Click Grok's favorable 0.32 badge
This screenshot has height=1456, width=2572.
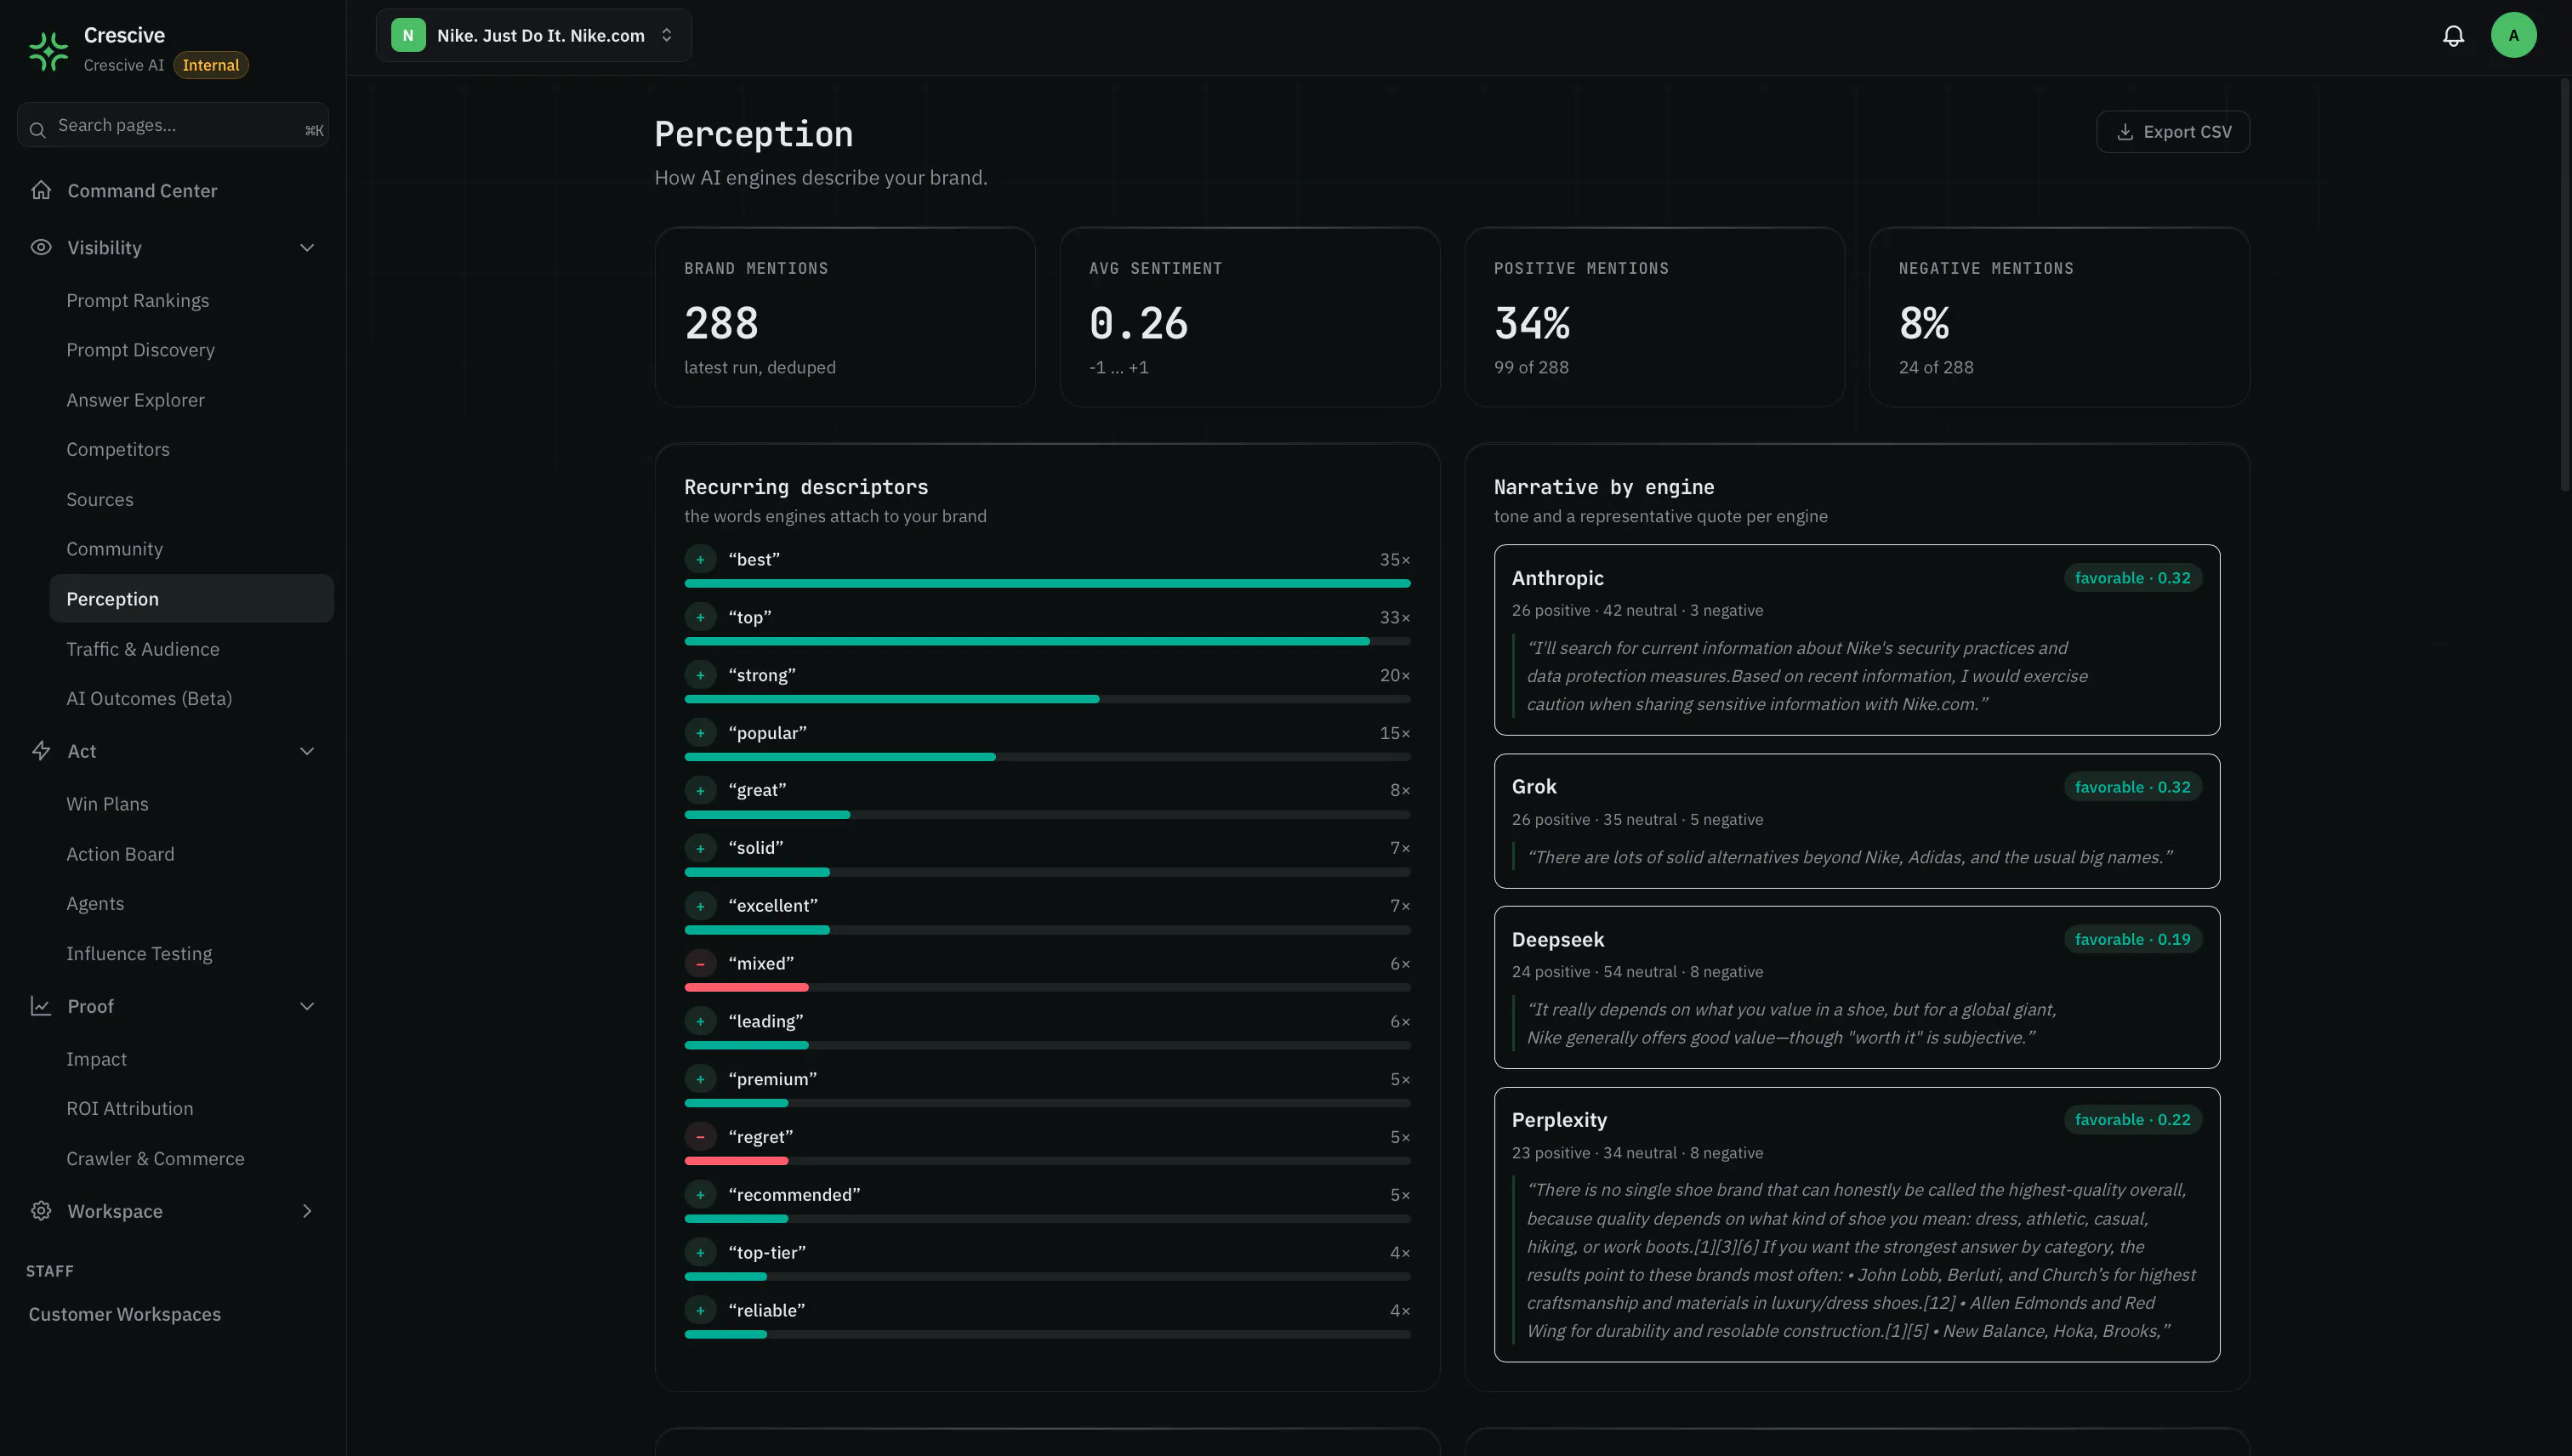[x=2132, y=787]
